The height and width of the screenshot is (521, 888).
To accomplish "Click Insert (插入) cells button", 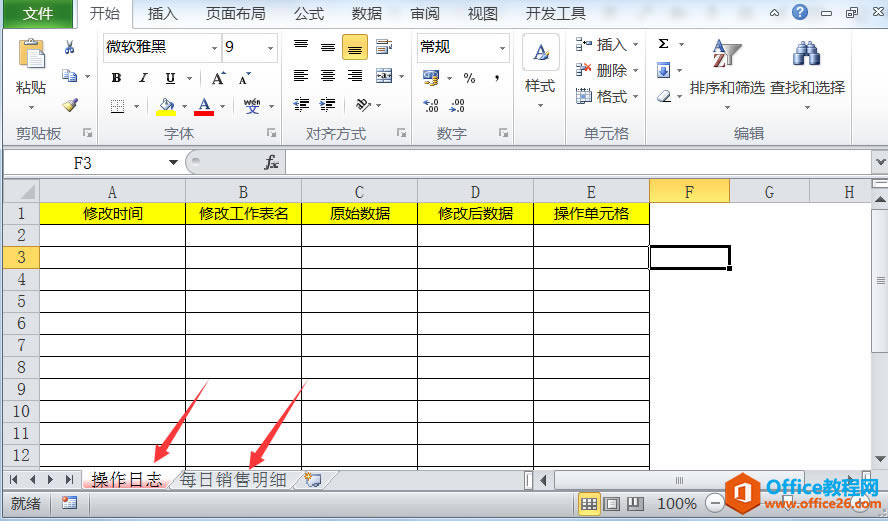I will 607,45.
